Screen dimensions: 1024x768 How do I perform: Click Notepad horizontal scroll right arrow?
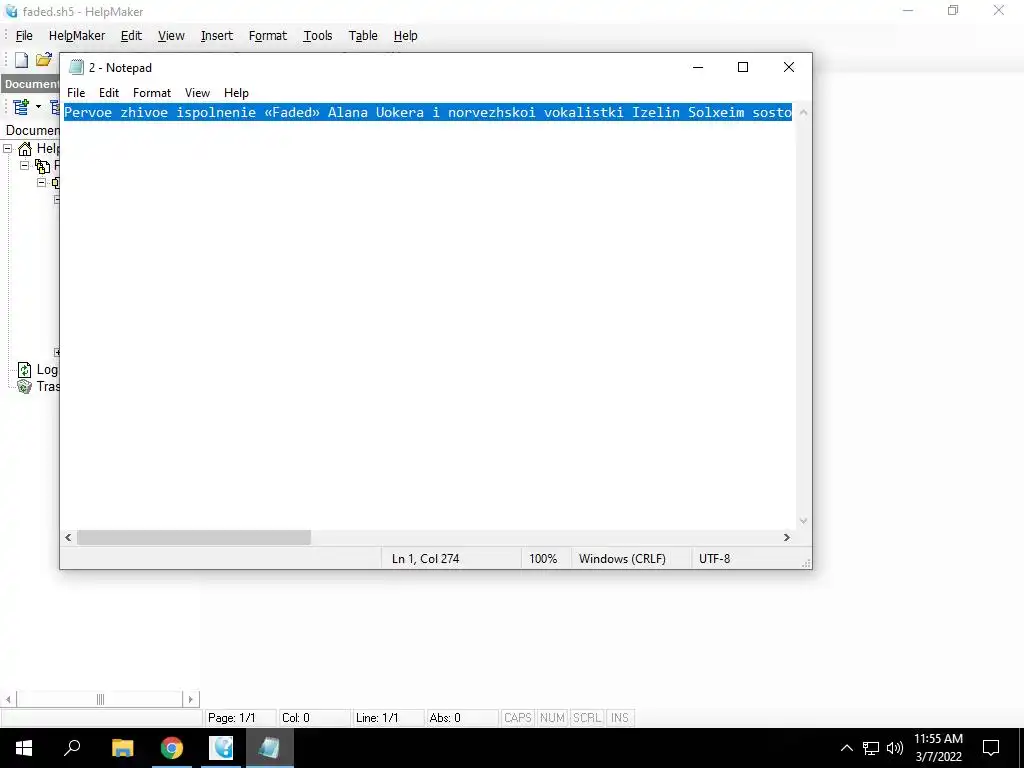point(787,537)
